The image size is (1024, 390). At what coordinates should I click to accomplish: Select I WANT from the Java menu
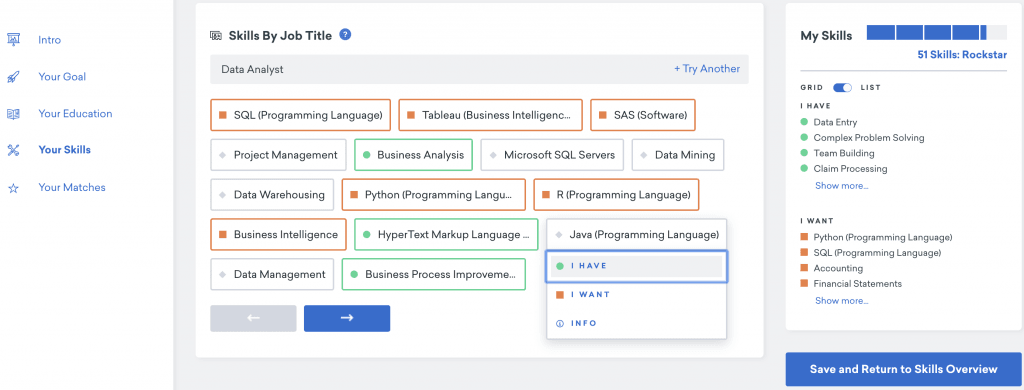(x=637, y=295)
